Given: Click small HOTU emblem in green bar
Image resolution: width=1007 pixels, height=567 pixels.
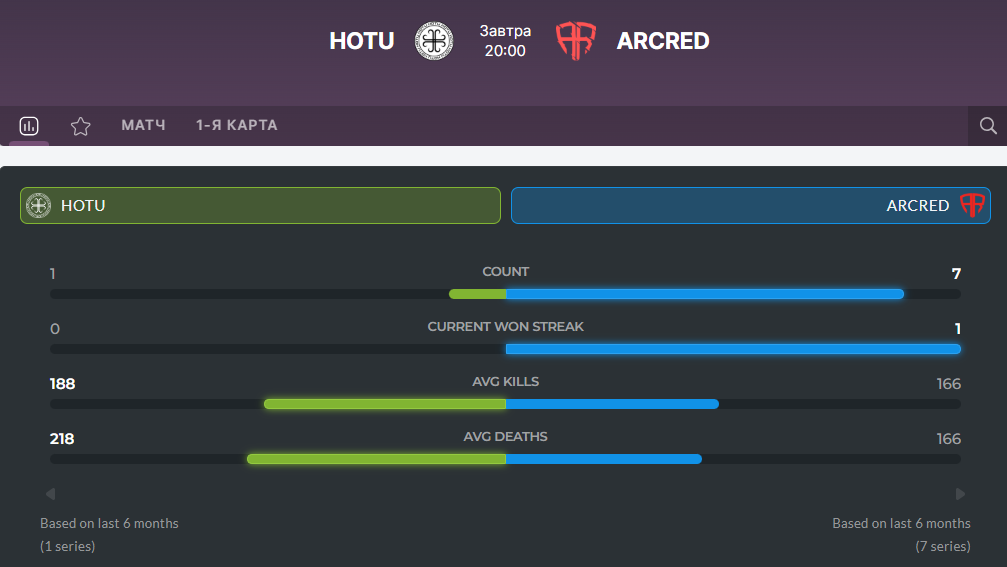Looking at the screenshot, I should 39,205.
